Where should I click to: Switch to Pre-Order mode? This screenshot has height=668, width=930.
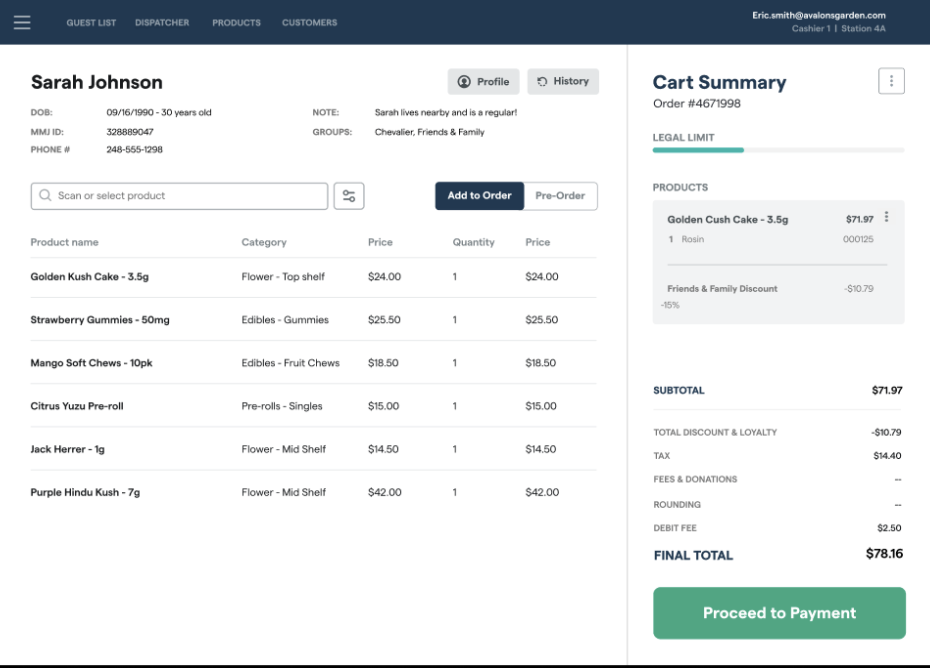click(x=560, y=196)
